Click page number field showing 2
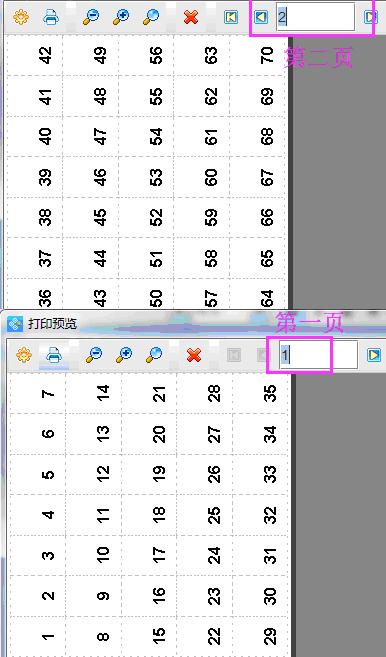The height and width of the screenshot is (657, 386). coord(315,17)
